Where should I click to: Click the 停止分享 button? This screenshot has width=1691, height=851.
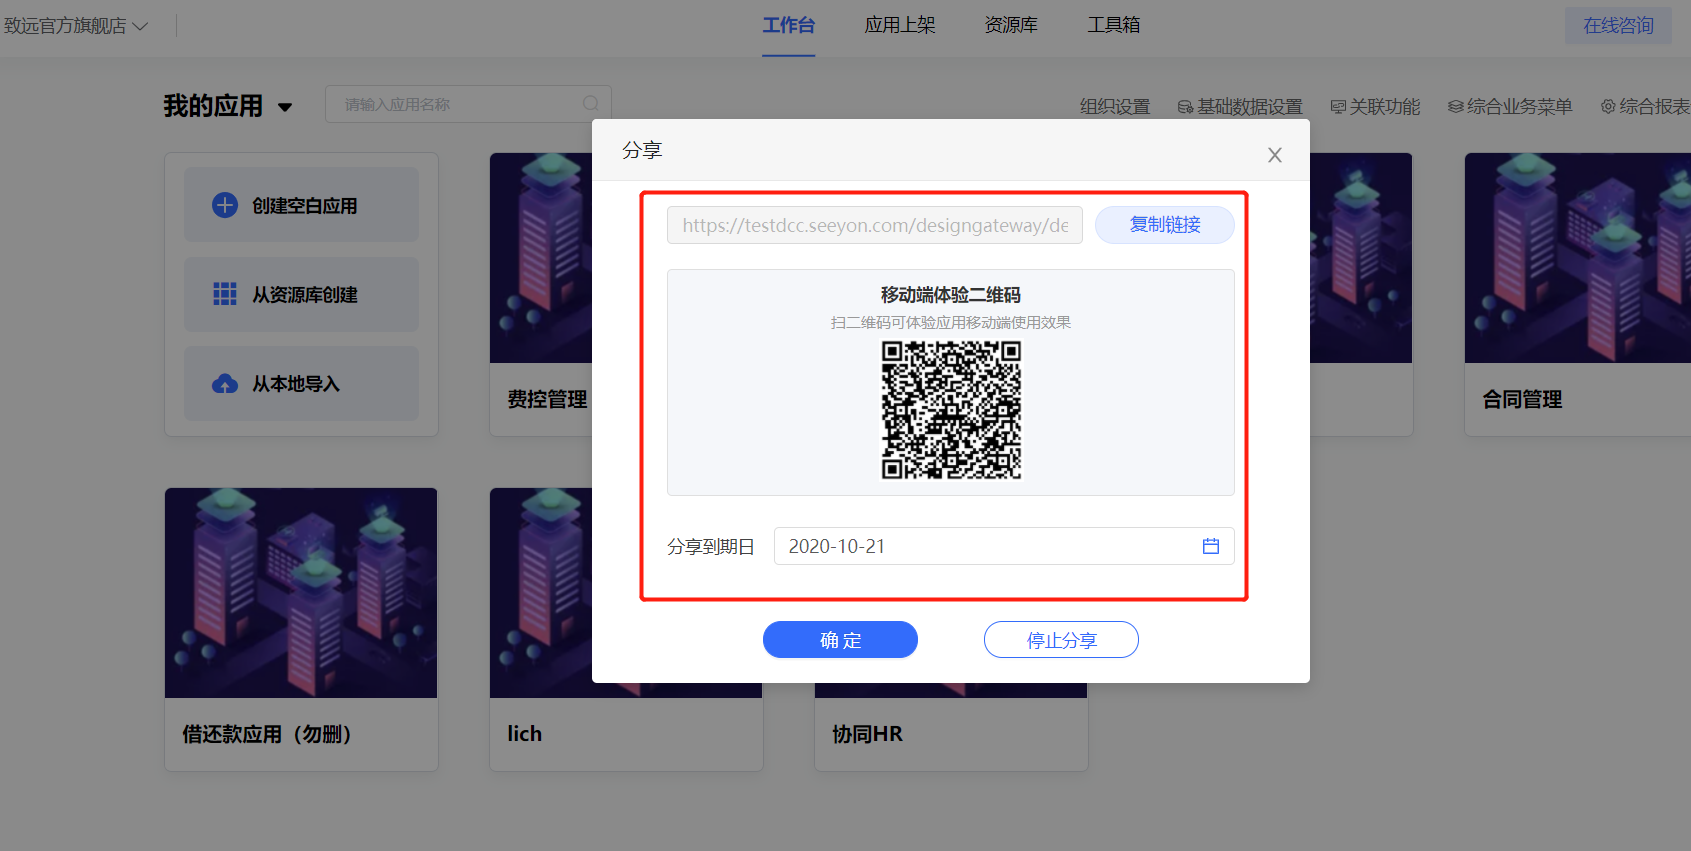[1061, 640]
